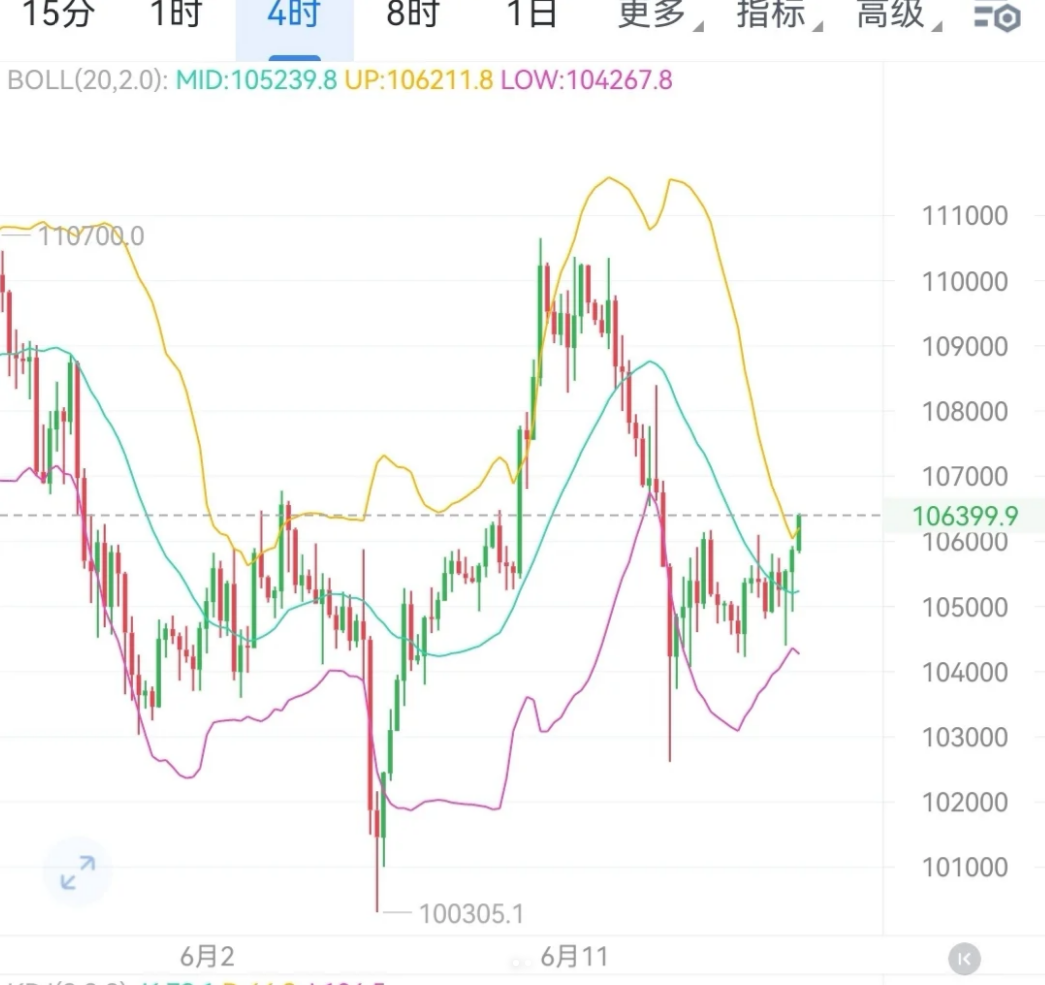
Task: Click the 104000 price axis label
Action: (964, 672)
